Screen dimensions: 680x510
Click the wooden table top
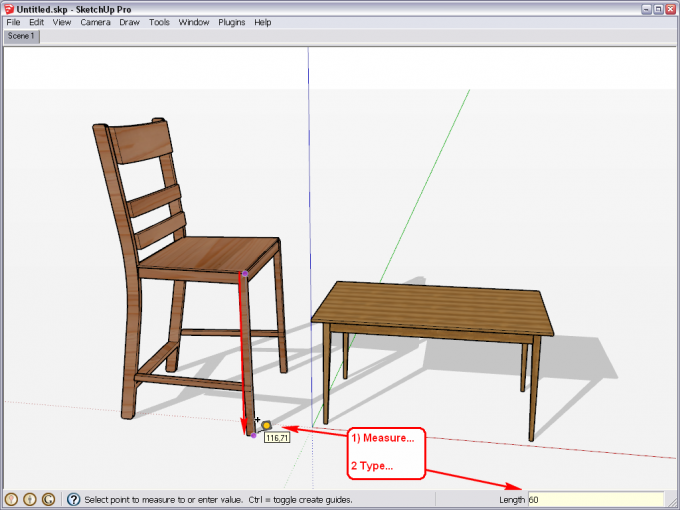pyautogui.click(x=432, y=306)
